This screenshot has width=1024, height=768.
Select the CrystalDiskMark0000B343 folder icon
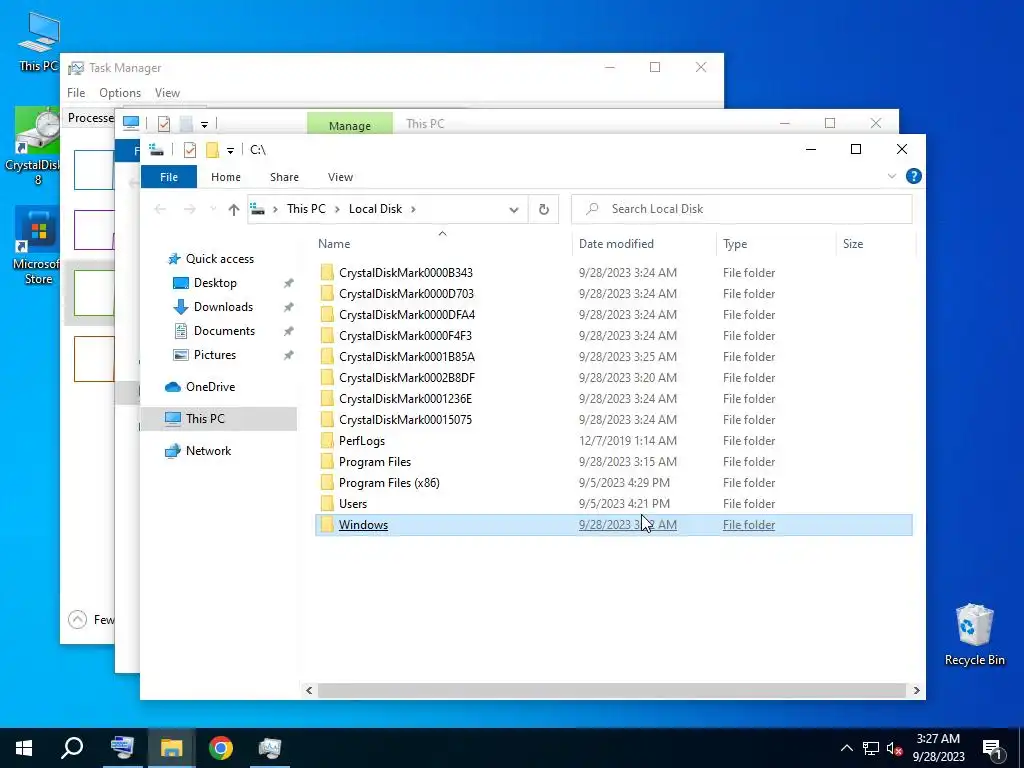[327, 272]
